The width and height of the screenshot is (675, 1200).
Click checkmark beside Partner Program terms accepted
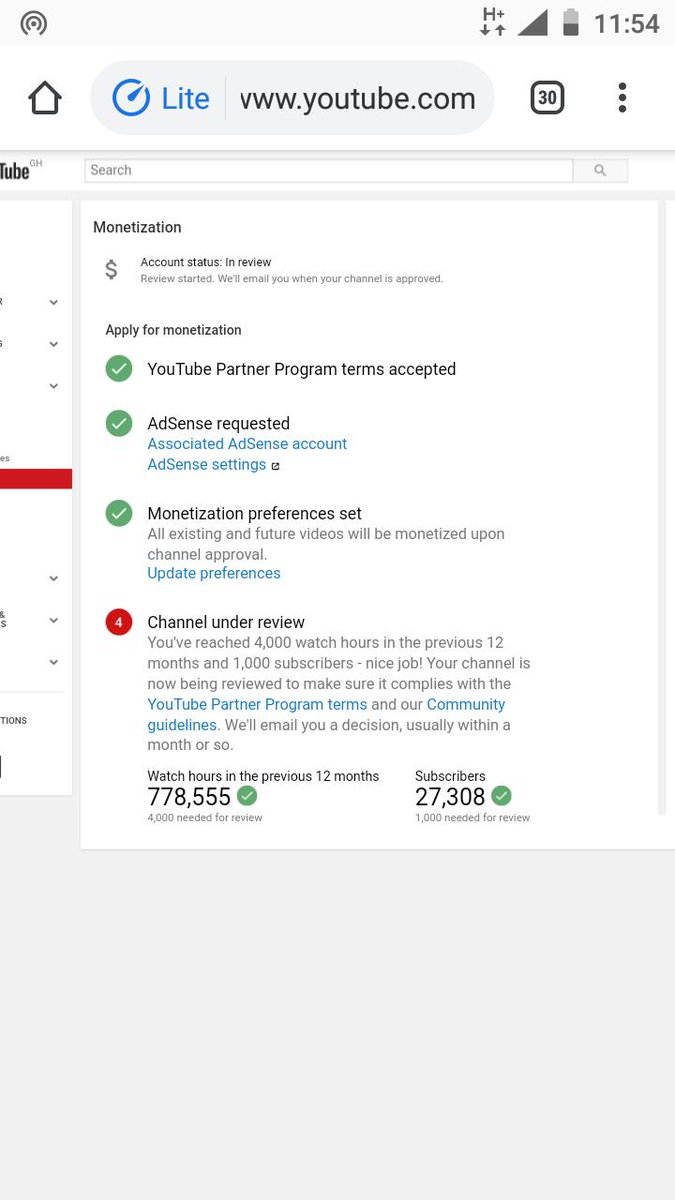point(119,369)
